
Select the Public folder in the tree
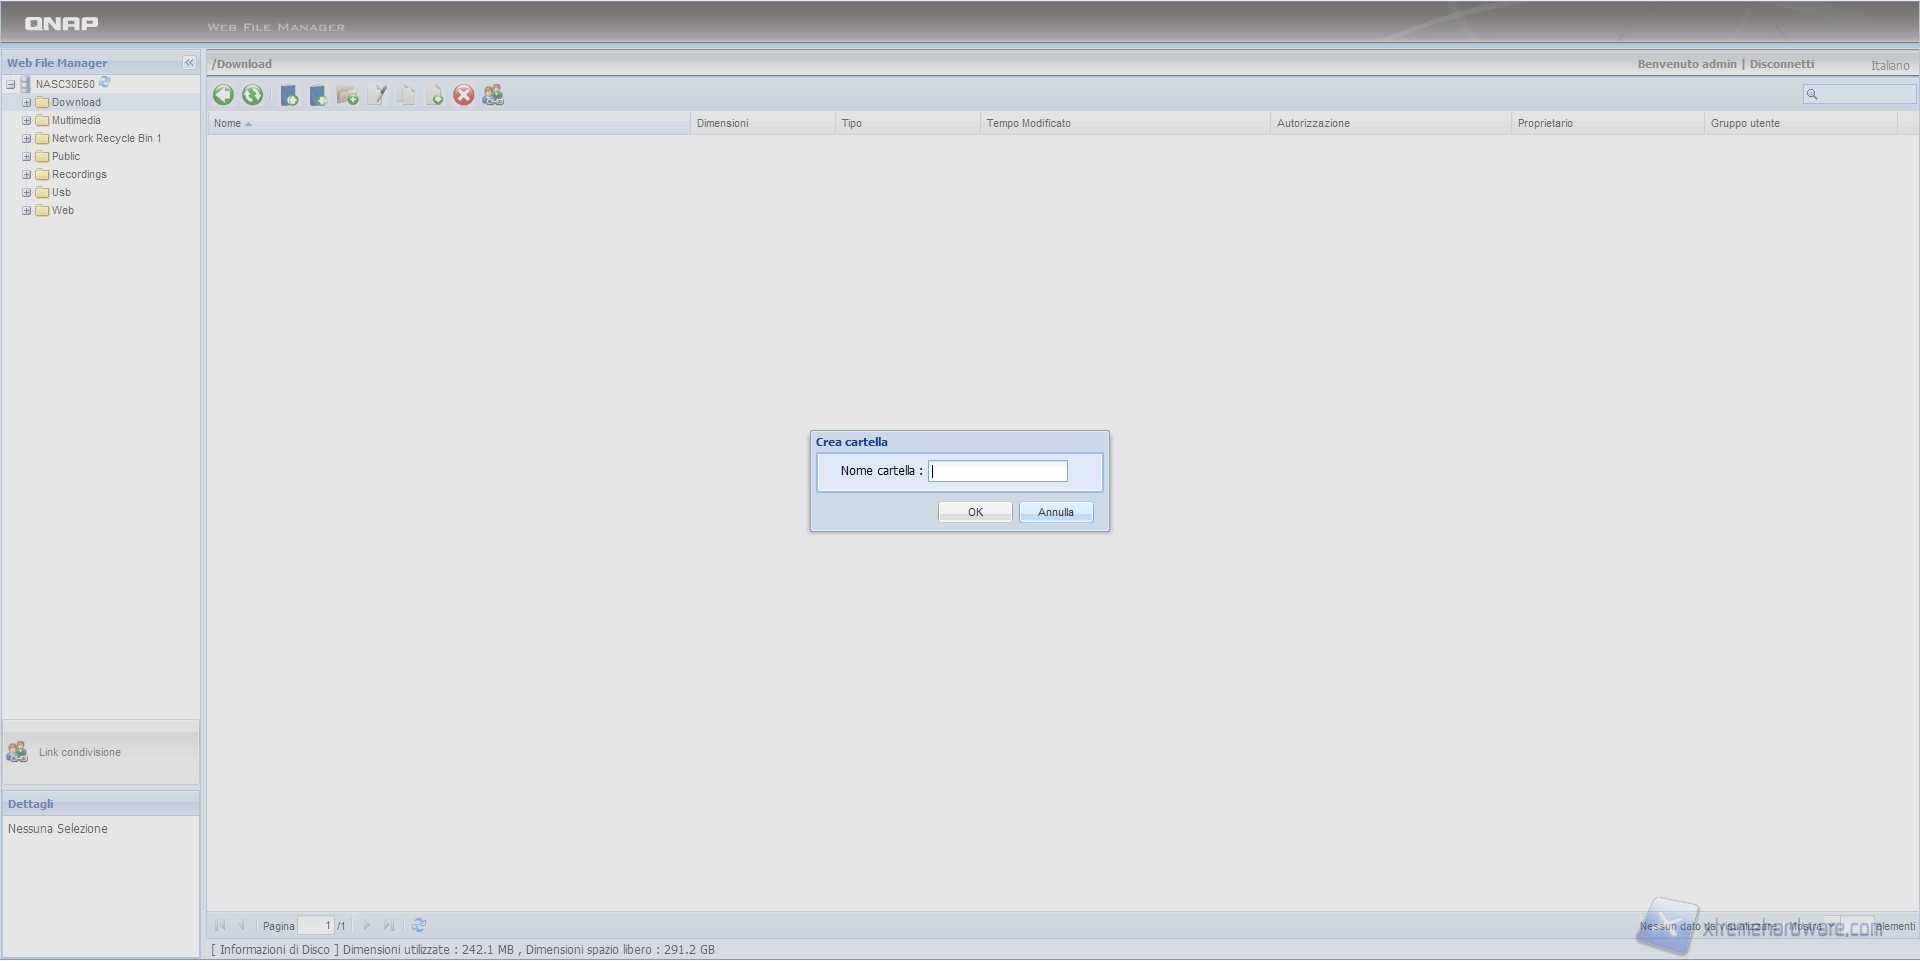tap(66, 157)
